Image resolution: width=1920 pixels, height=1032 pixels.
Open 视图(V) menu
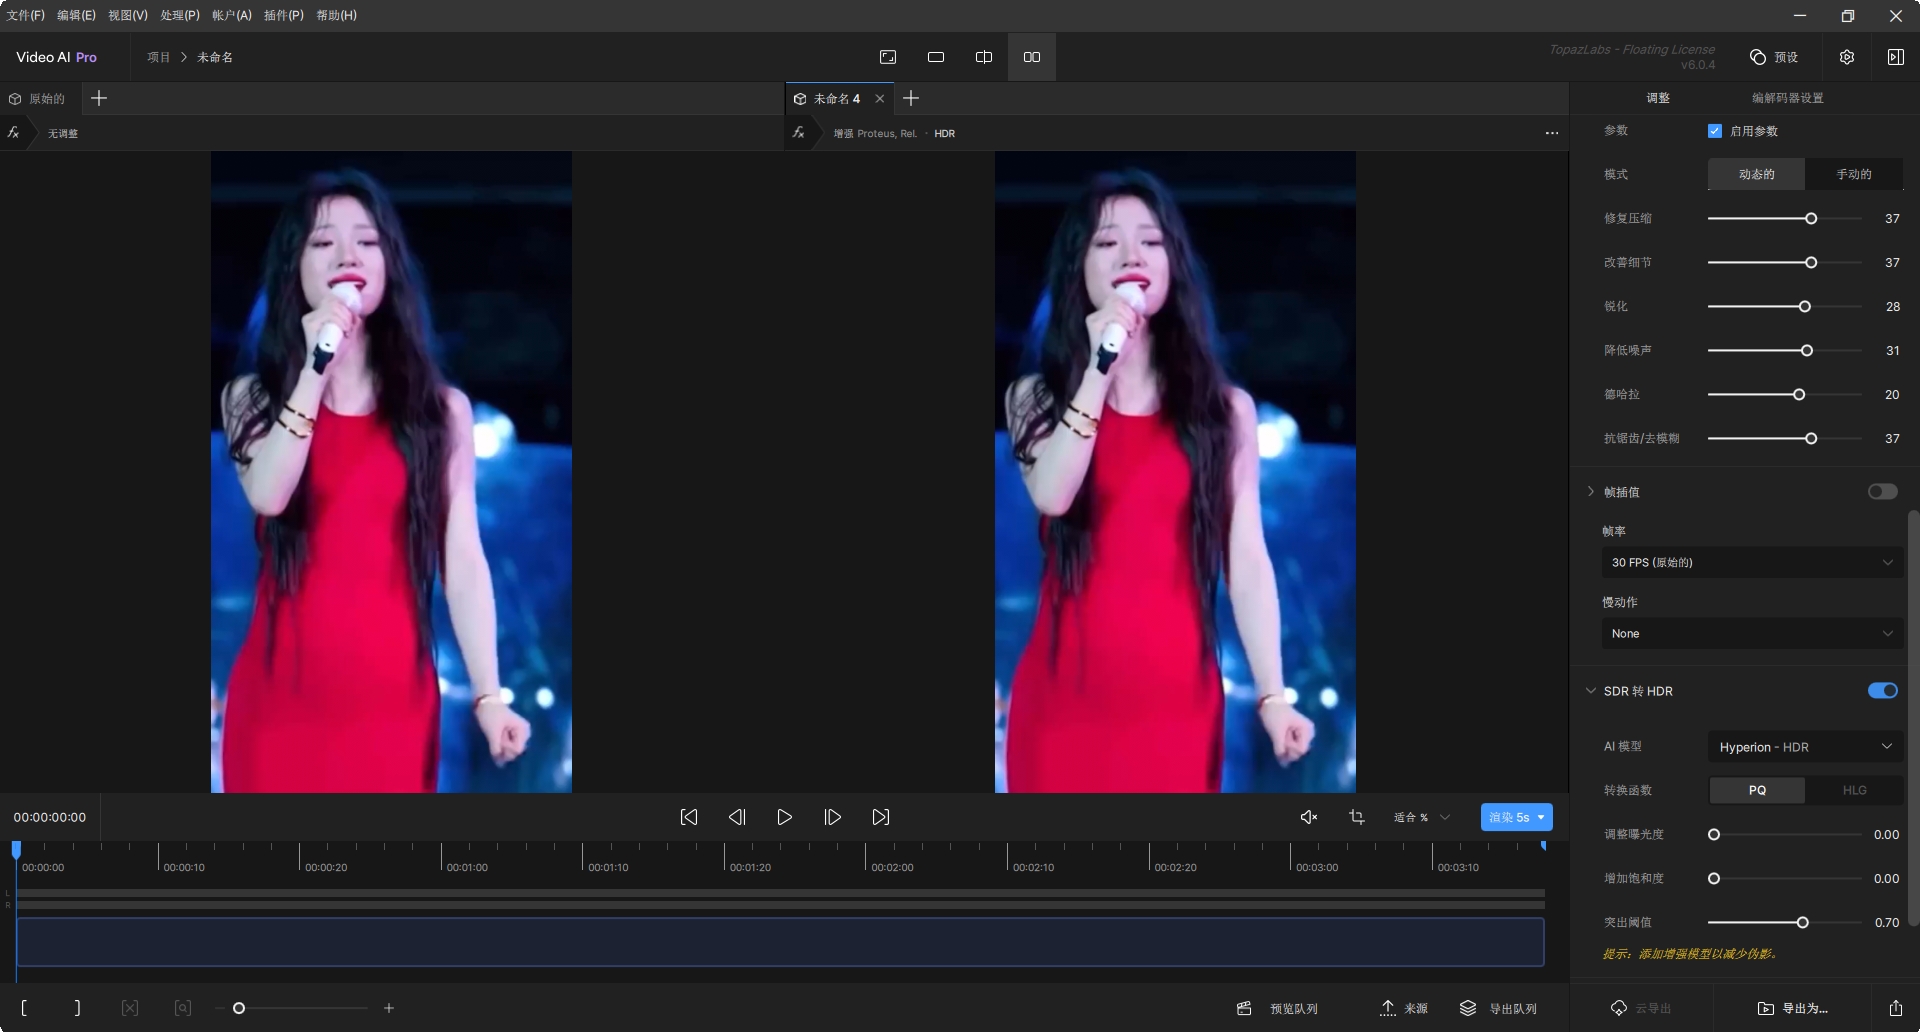(x=128, y=15)
